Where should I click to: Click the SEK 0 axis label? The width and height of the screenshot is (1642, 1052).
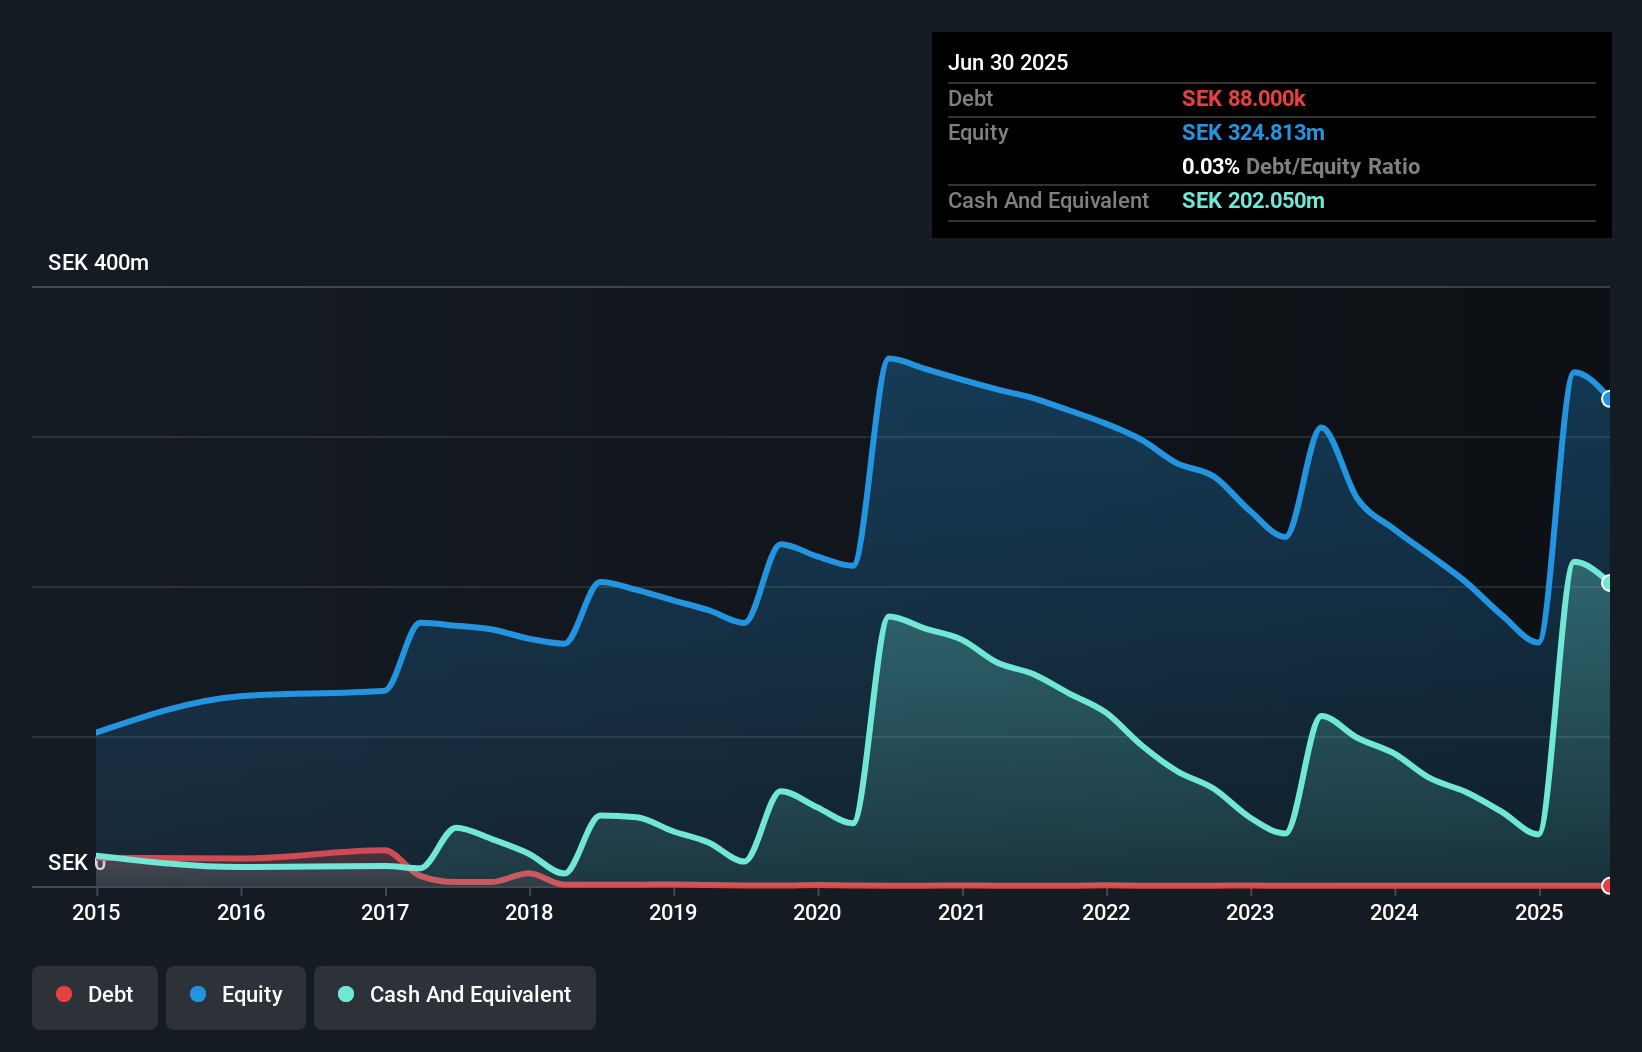pos(76,862)
